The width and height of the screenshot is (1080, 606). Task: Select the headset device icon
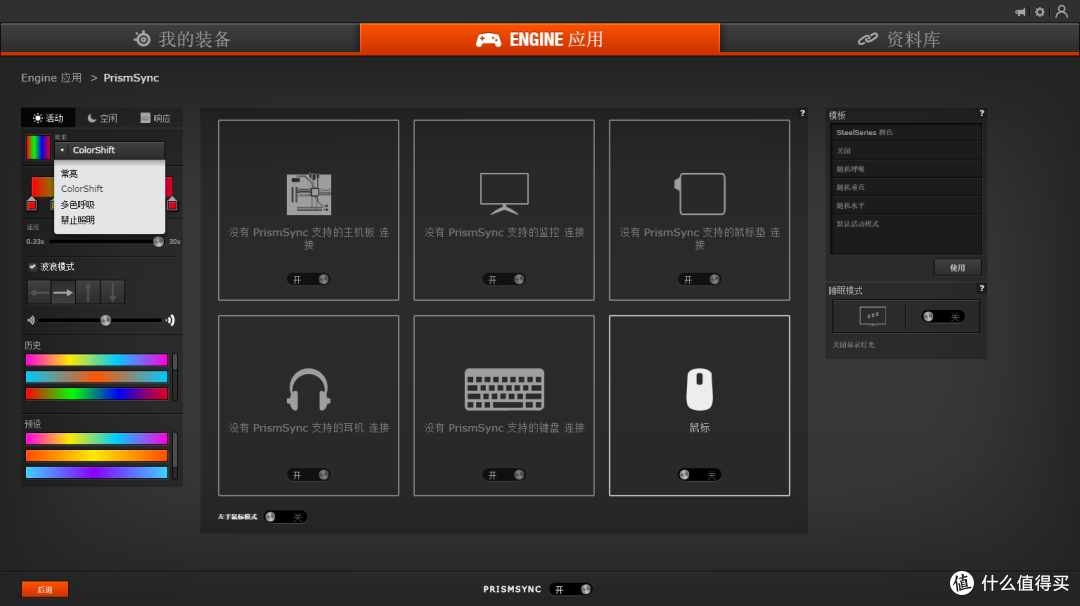pyautogui.click(x=309, y=390)
